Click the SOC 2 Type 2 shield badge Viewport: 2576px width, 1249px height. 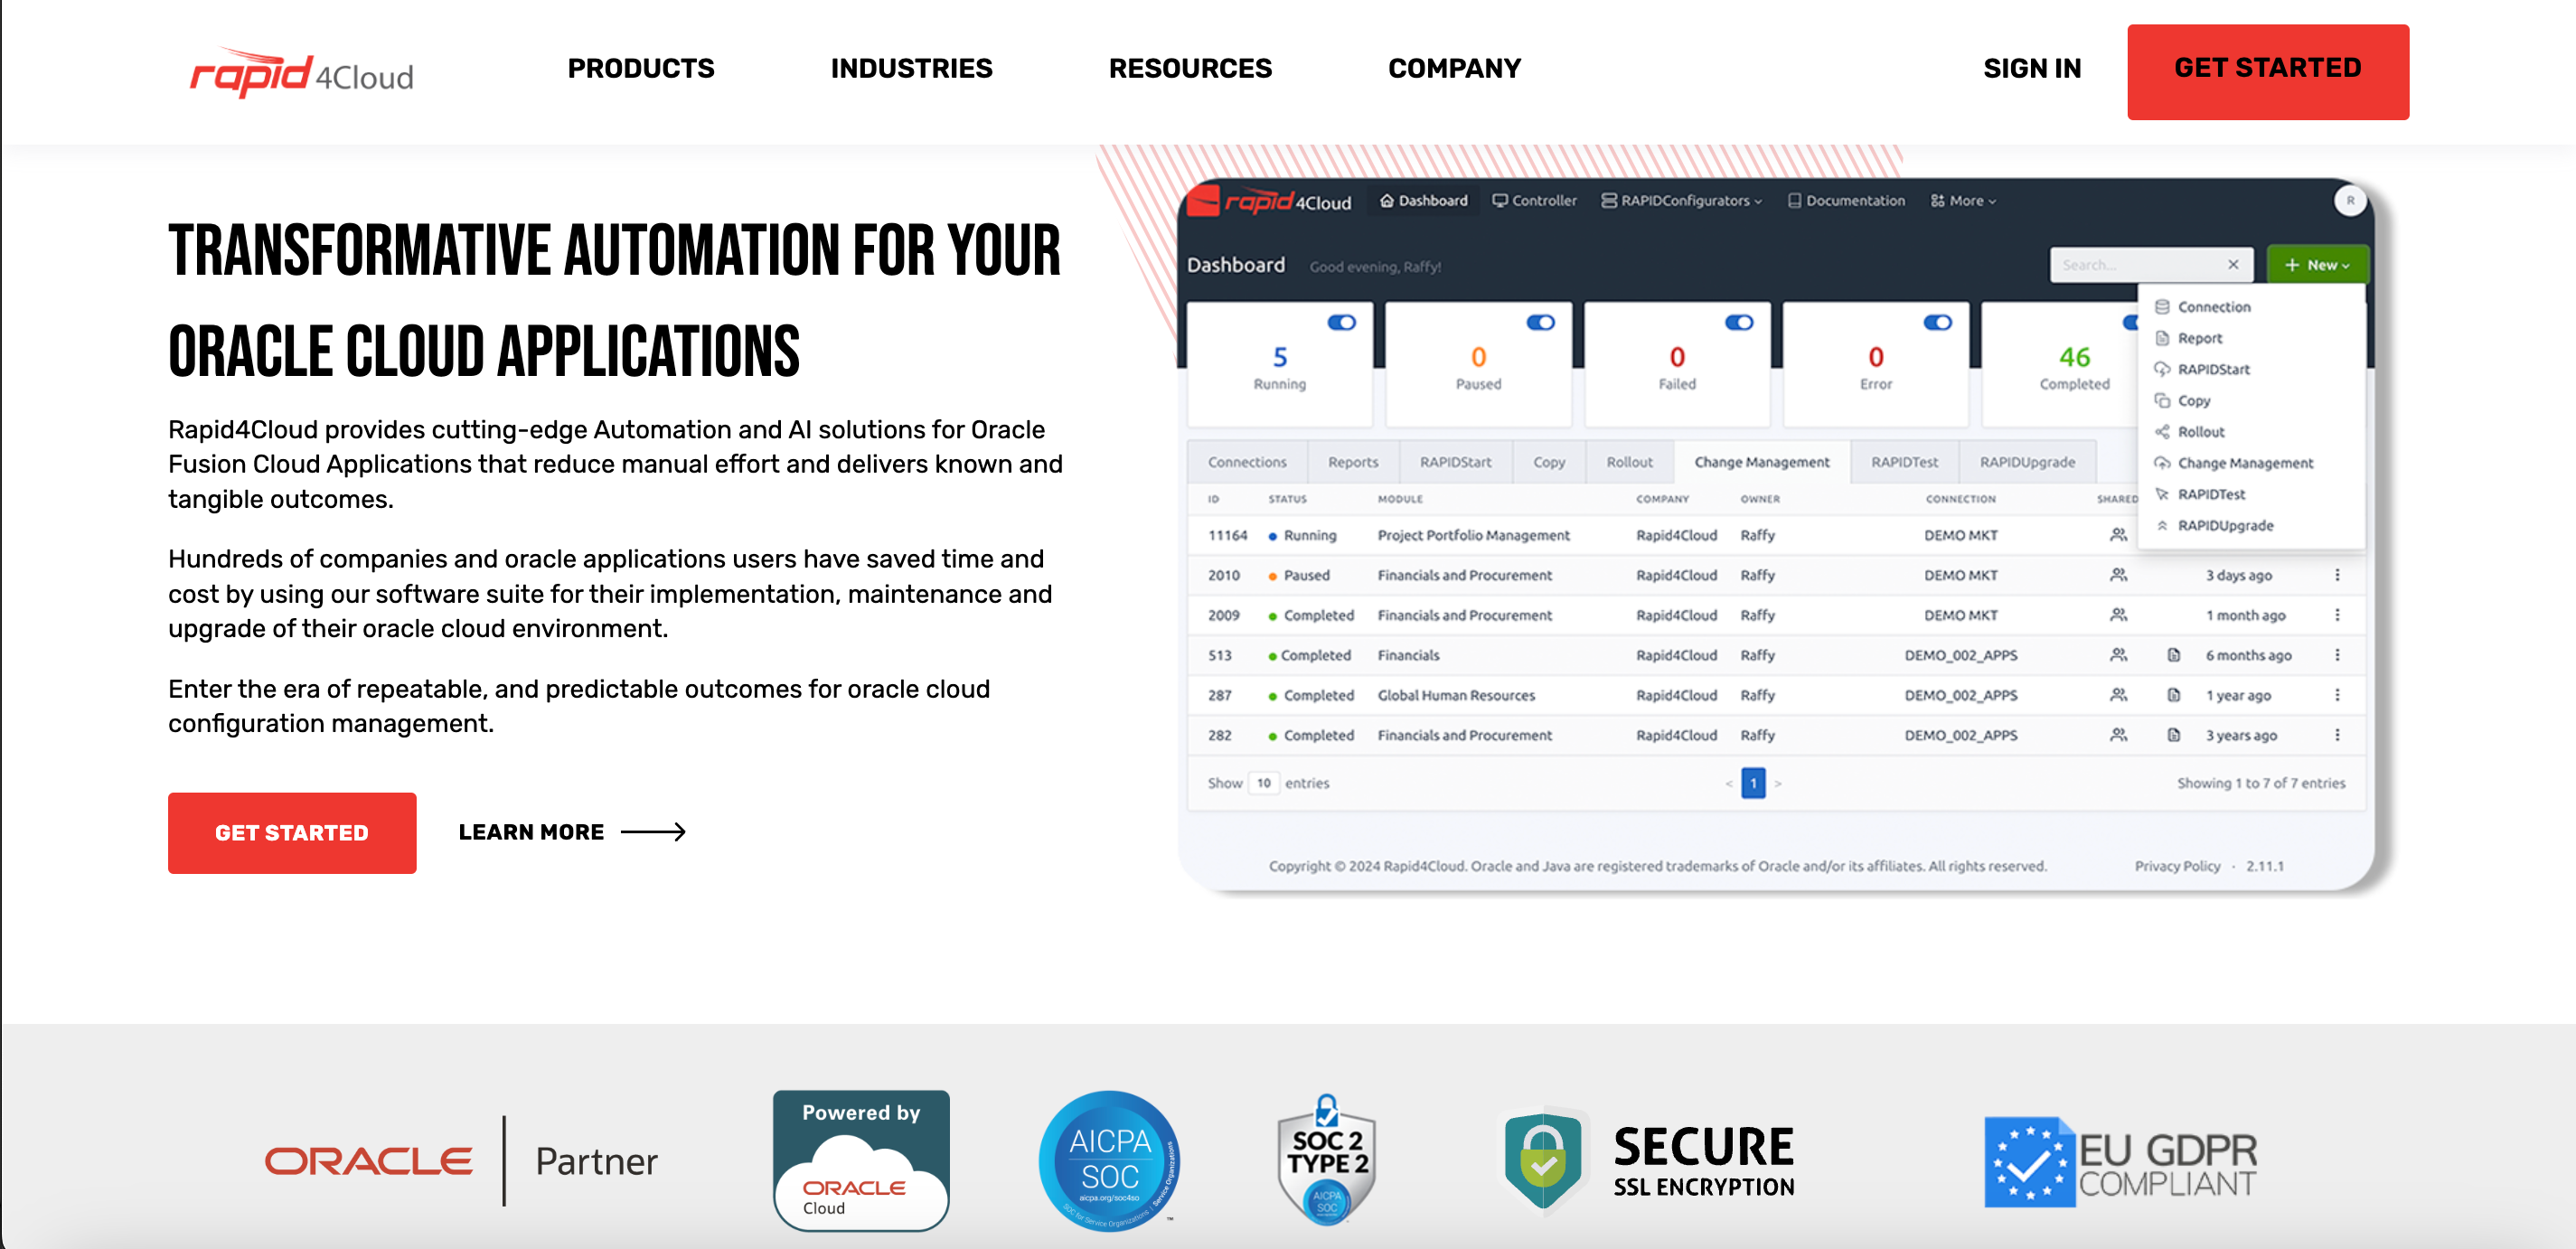(x=1326, y=1160)
